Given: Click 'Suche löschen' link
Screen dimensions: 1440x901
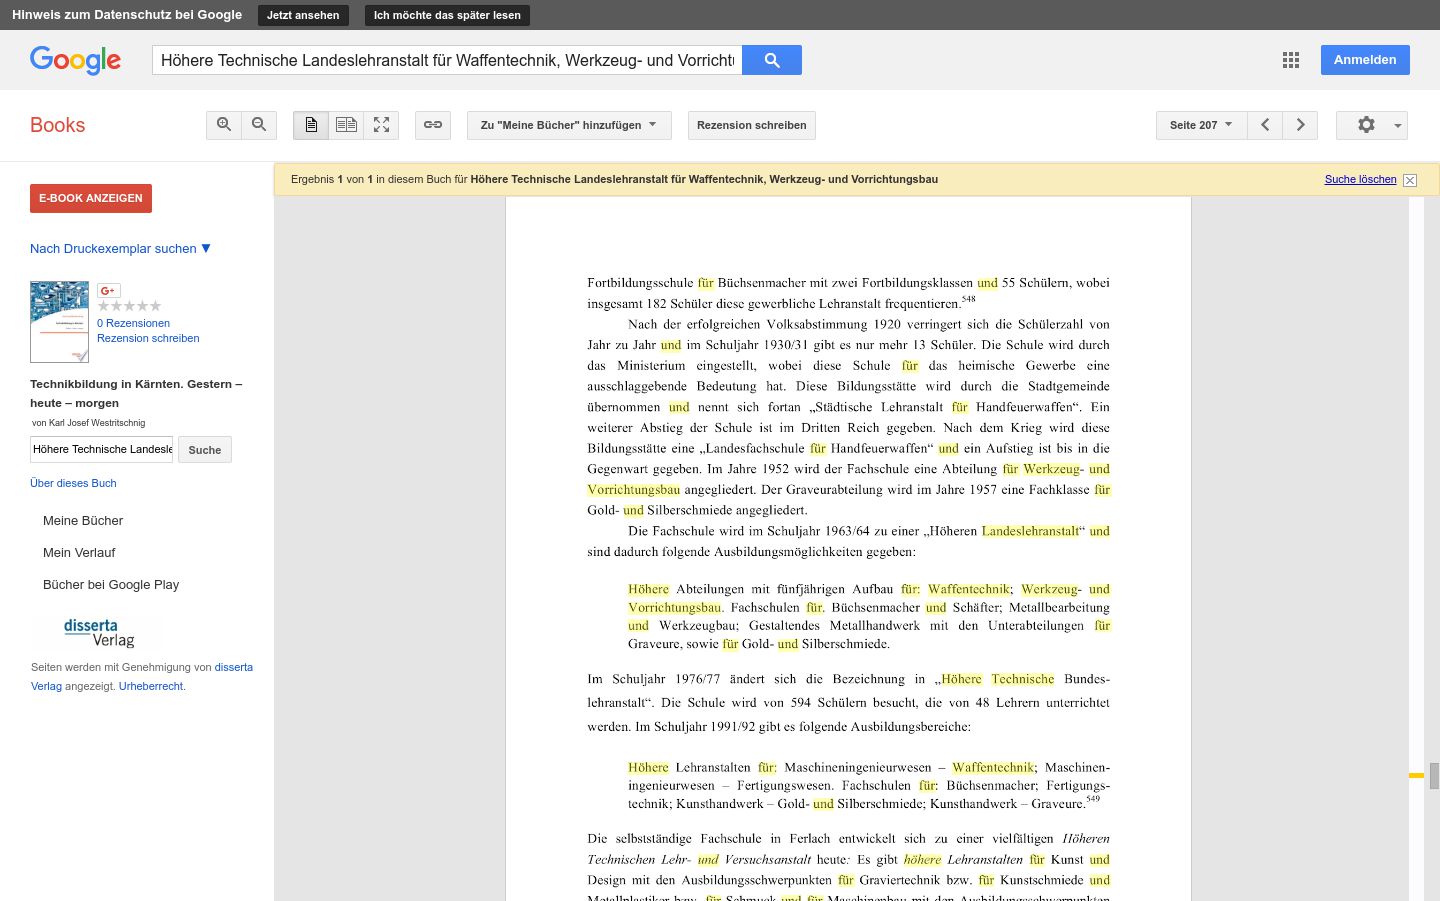Looking at the screenshot, I should (x=1360, y=179).
